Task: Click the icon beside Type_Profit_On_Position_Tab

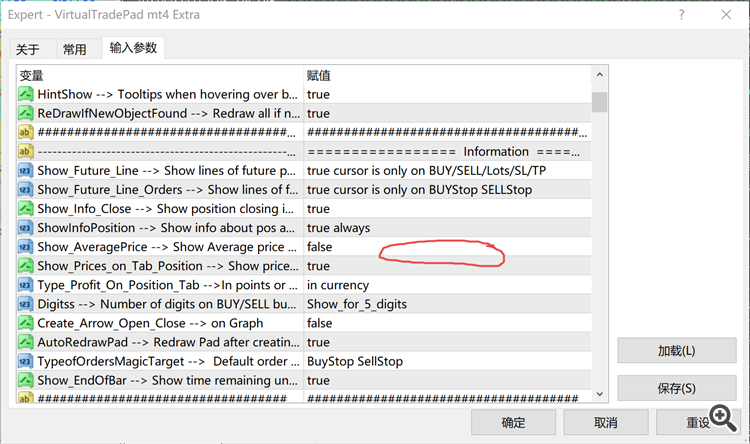Action: (x=25, y=285)
